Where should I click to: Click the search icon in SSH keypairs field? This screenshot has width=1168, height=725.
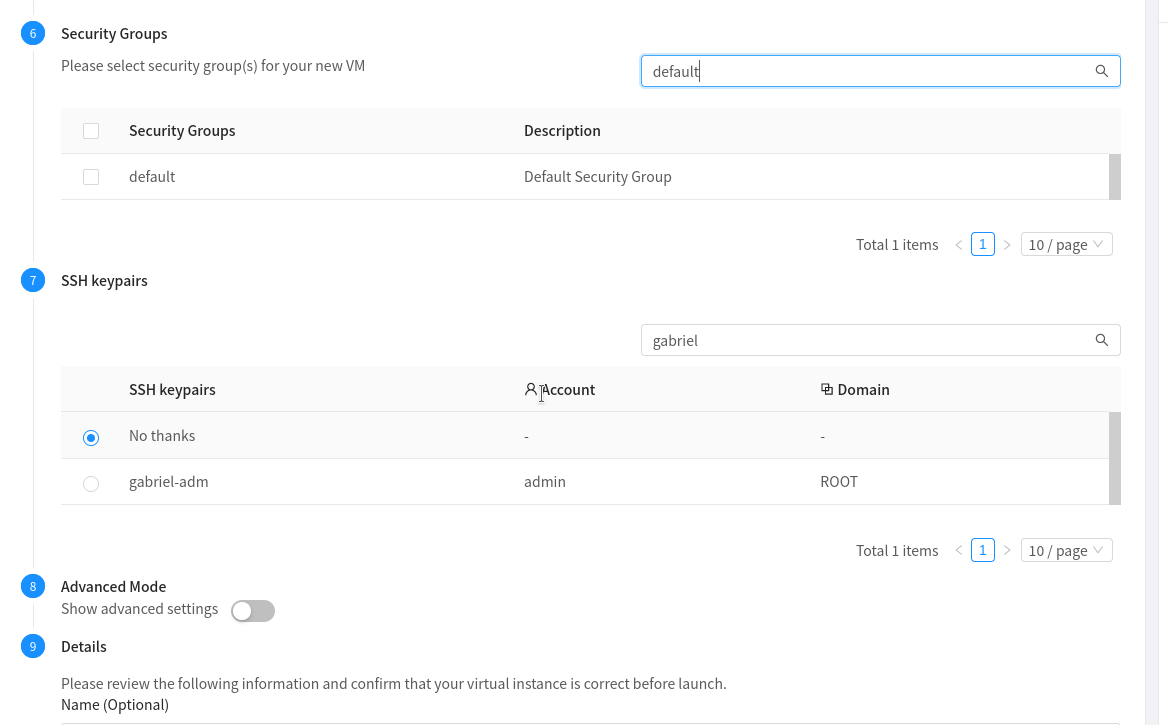[x=1101, y=340]
